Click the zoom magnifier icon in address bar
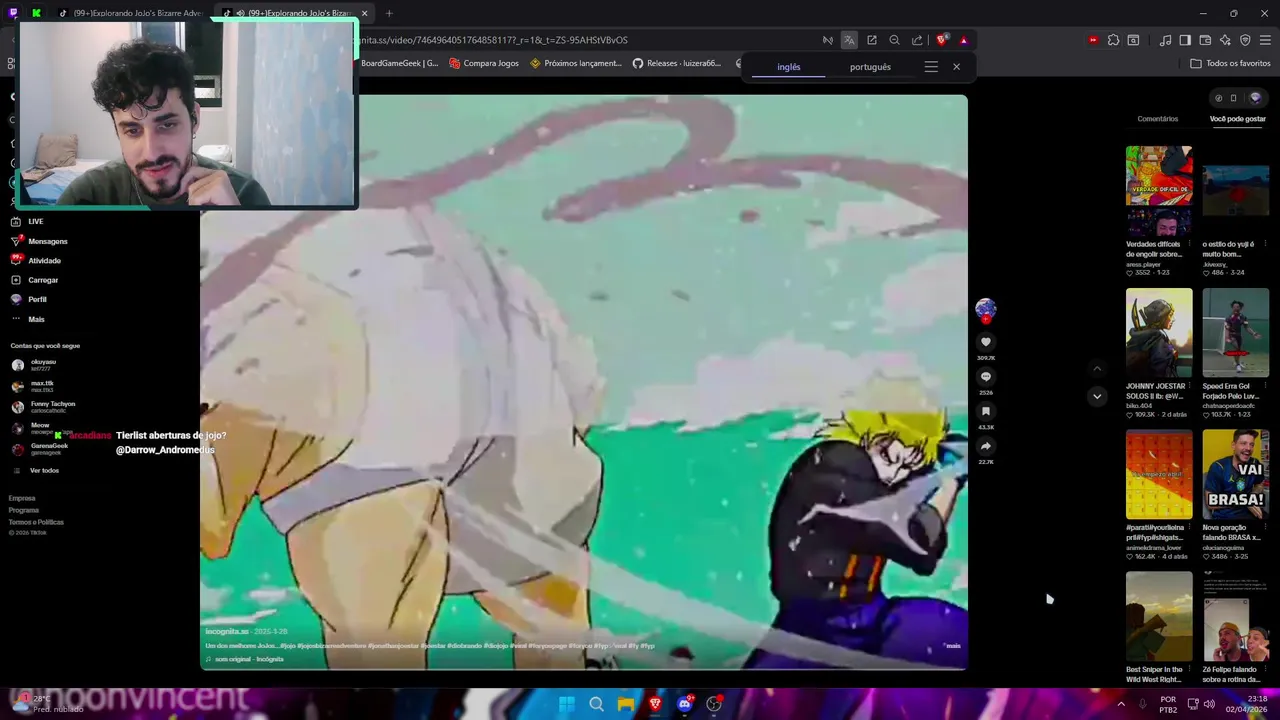Viewport: 1280px width, 720px height. (895, 40)
